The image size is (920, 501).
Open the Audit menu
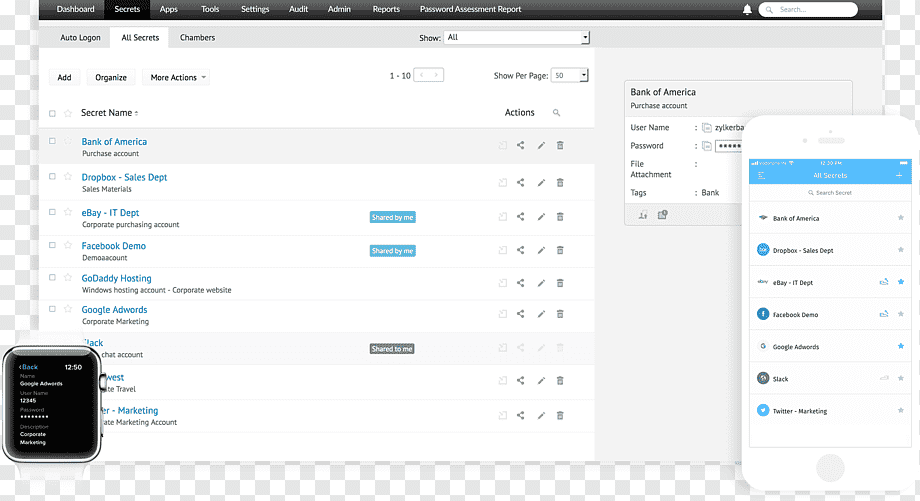298,9
